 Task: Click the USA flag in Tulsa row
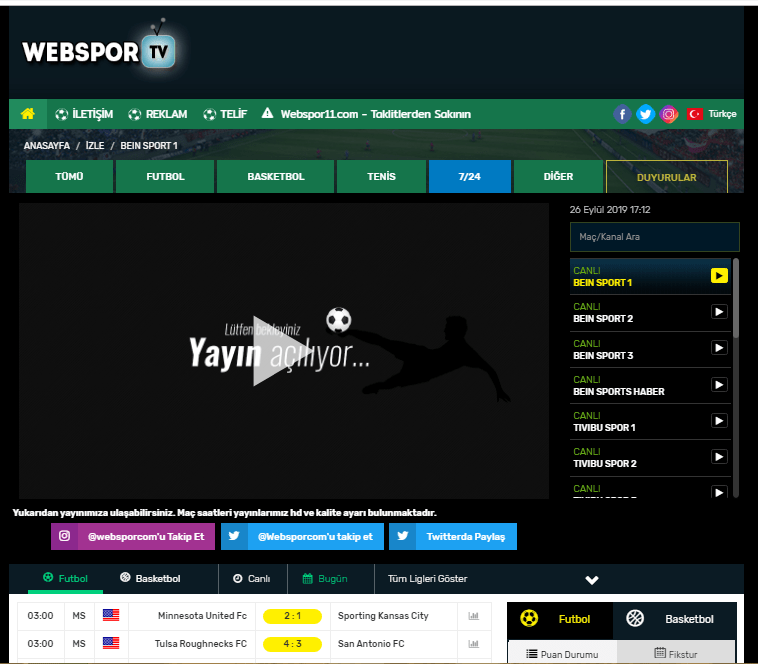point(111,643)
